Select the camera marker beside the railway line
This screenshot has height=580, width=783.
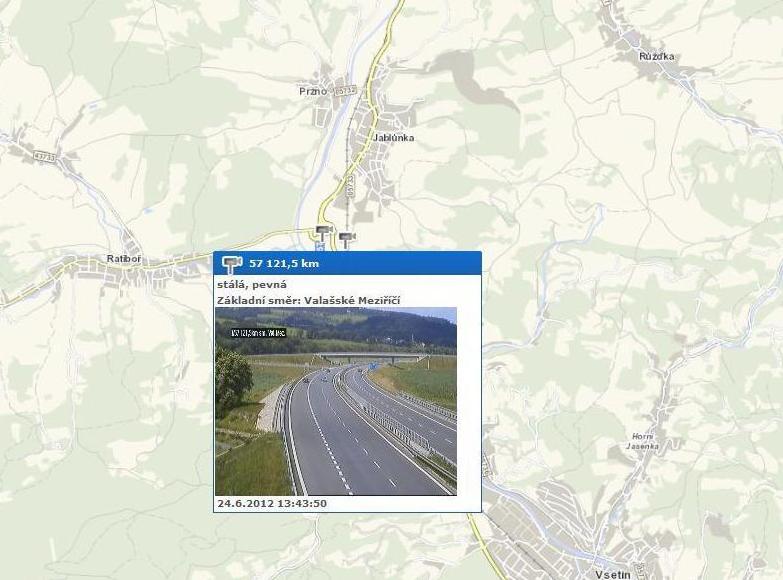(x=347, y=239)
